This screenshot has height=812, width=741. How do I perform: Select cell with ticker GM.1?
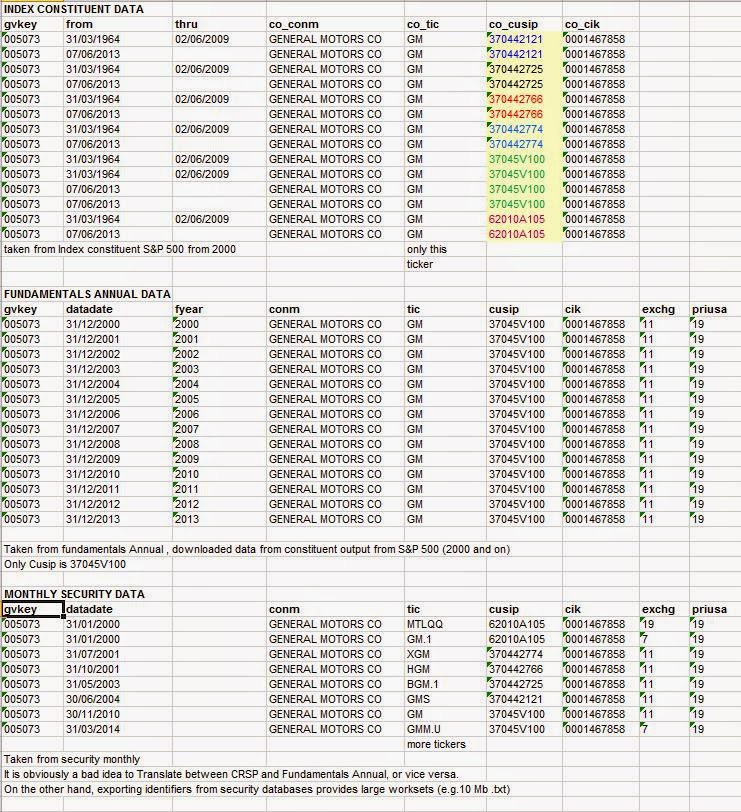pyautogui.click(x=445, y=639)
